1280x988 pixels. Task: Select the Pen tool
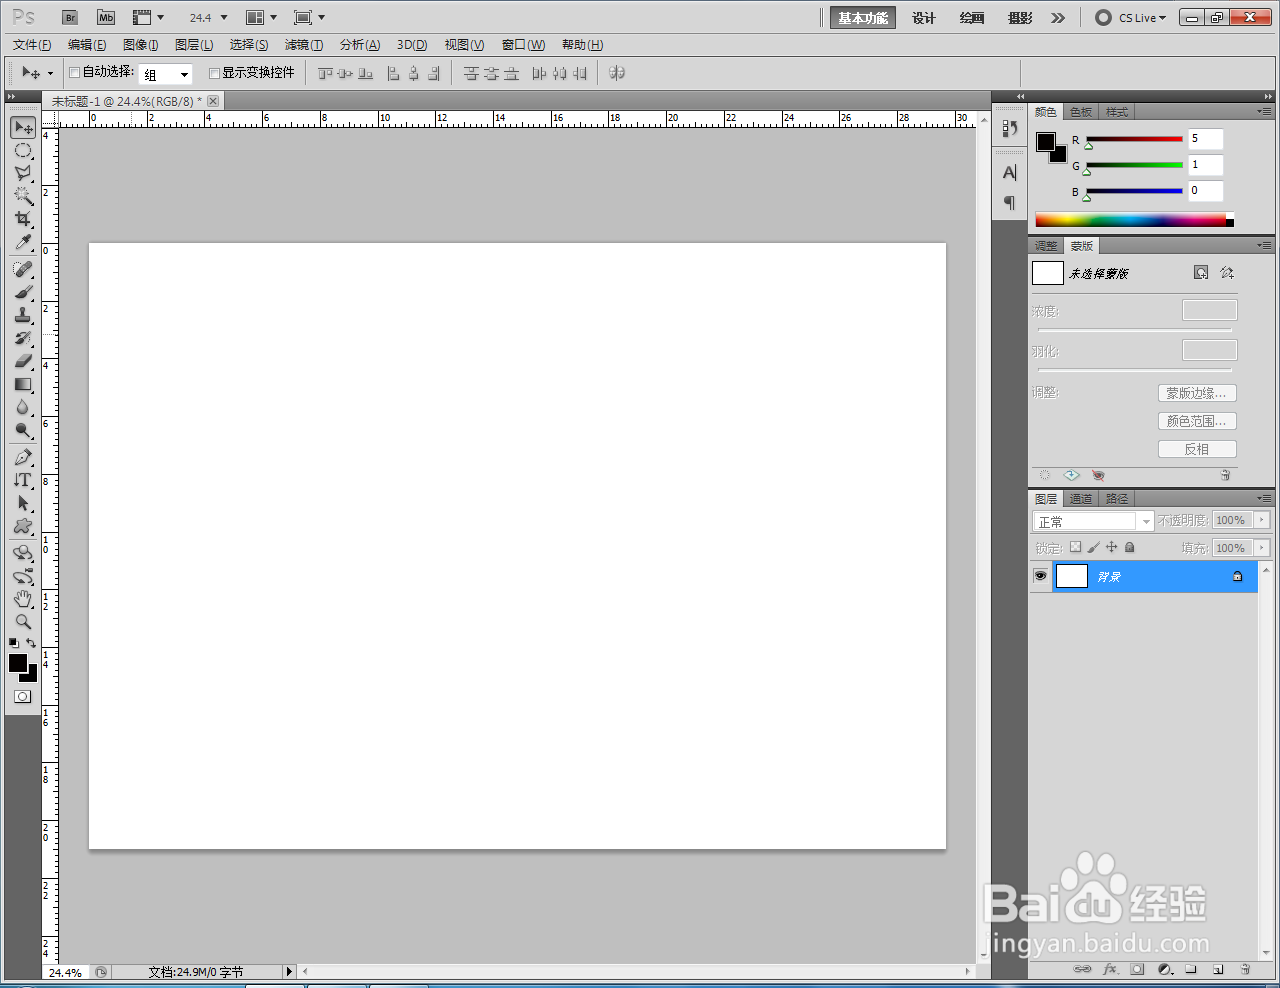click(x=23, y=458)
